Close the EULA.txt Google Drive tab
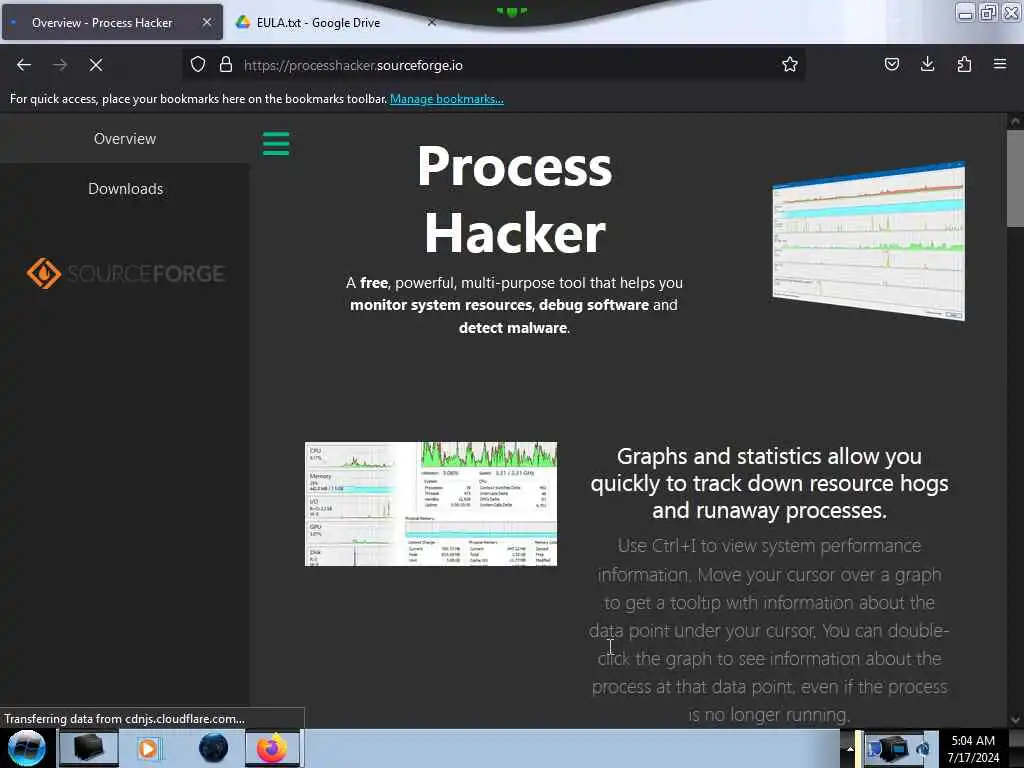This screenshot has width=1024, height=768. point(432,22)
